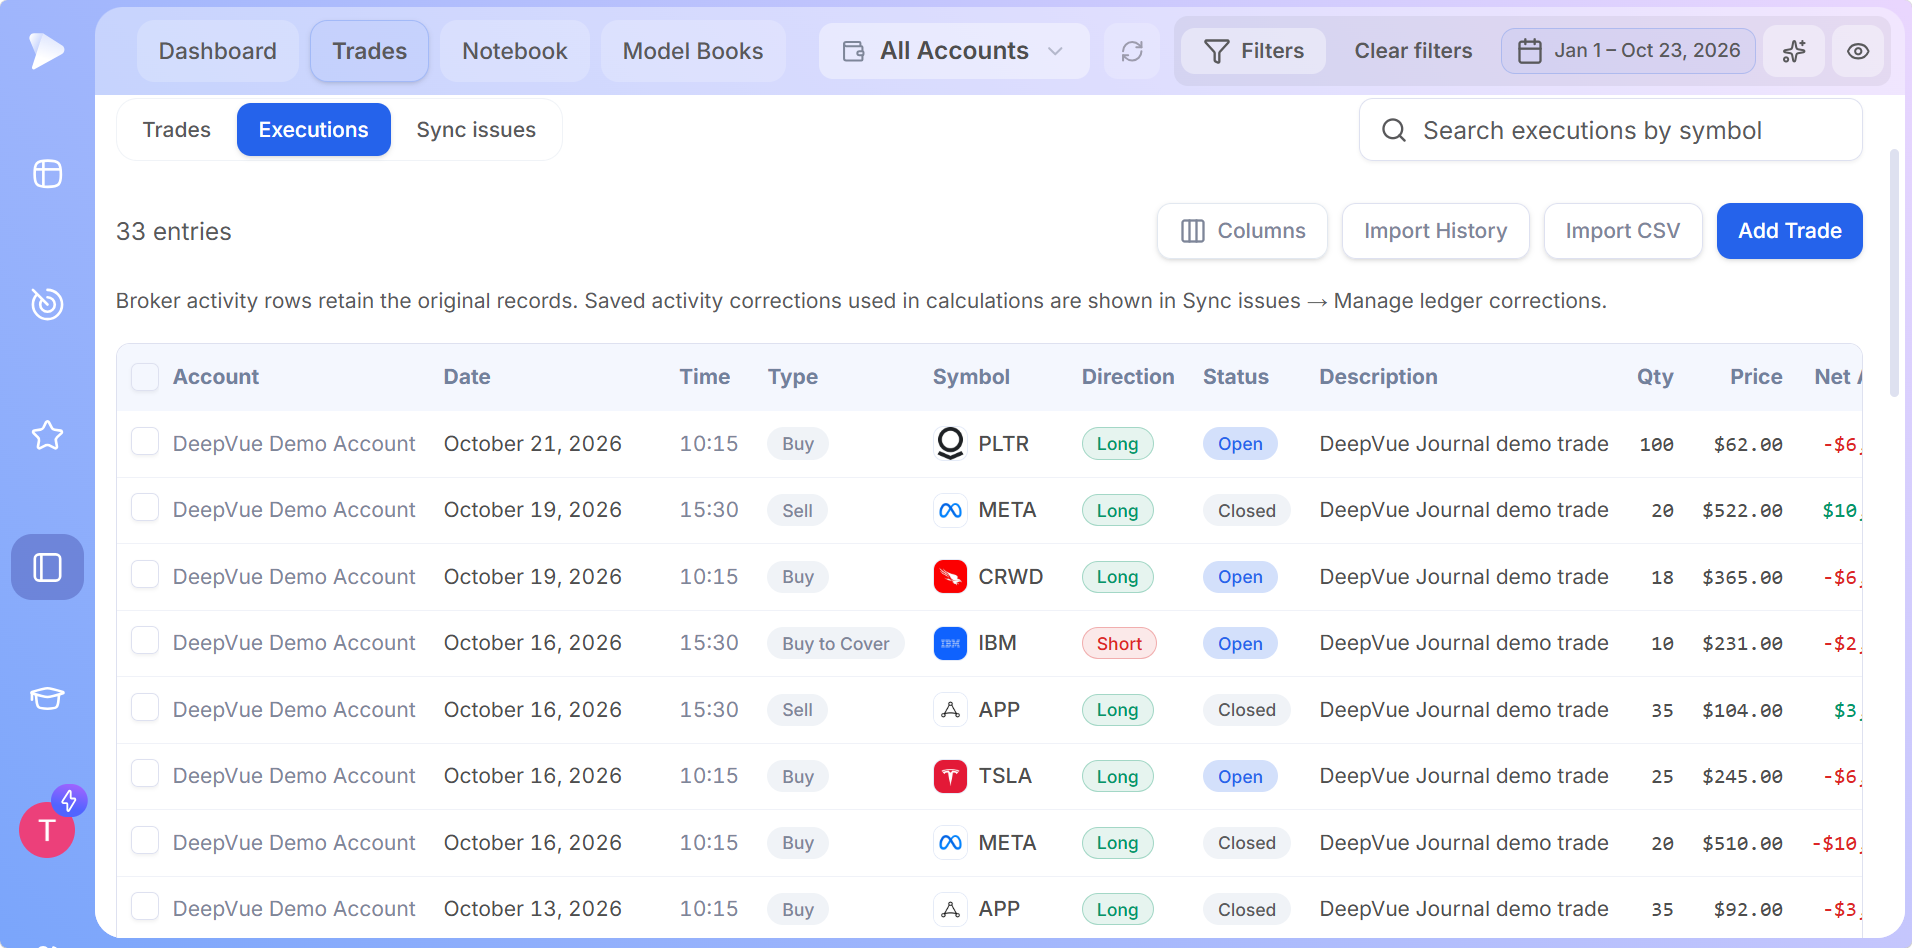Check the IBM row checkbox
This screenshot has height=948, width=1912.
point(145,641)
